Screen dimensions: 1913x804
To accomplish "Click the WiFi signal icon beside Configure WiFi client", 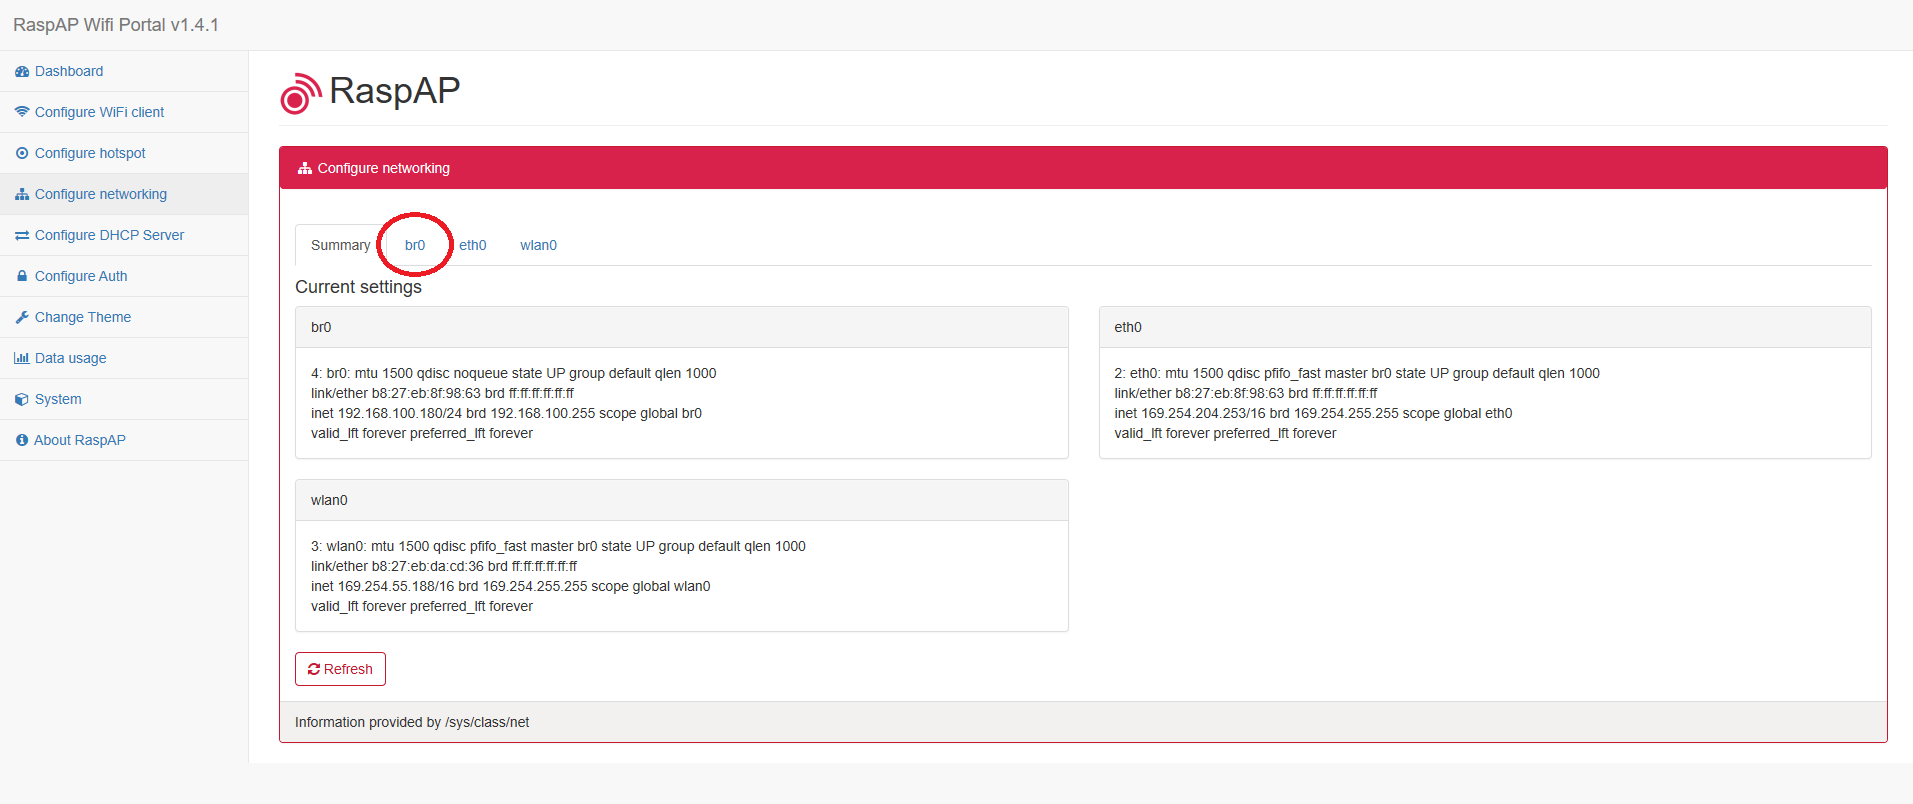I will click(22, 112).
